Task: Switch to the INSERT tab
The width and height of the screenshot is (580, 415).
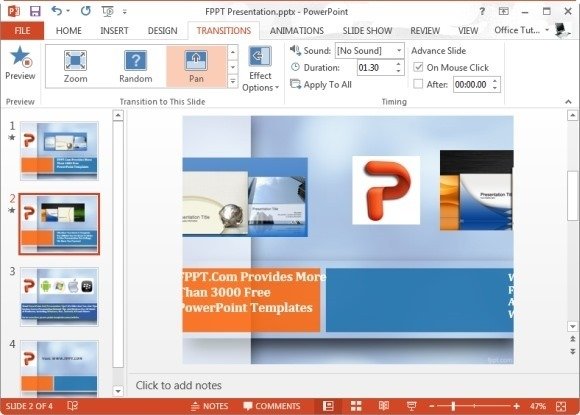Action: 114,30
